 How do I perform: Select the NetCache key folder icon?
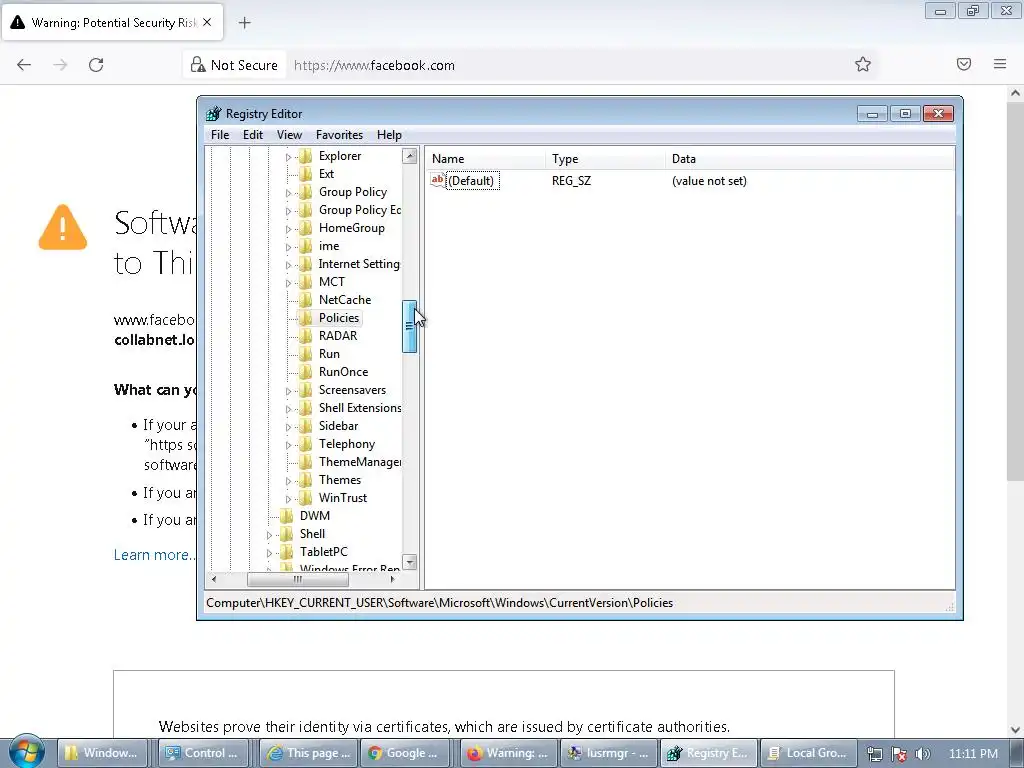(305, 300)
